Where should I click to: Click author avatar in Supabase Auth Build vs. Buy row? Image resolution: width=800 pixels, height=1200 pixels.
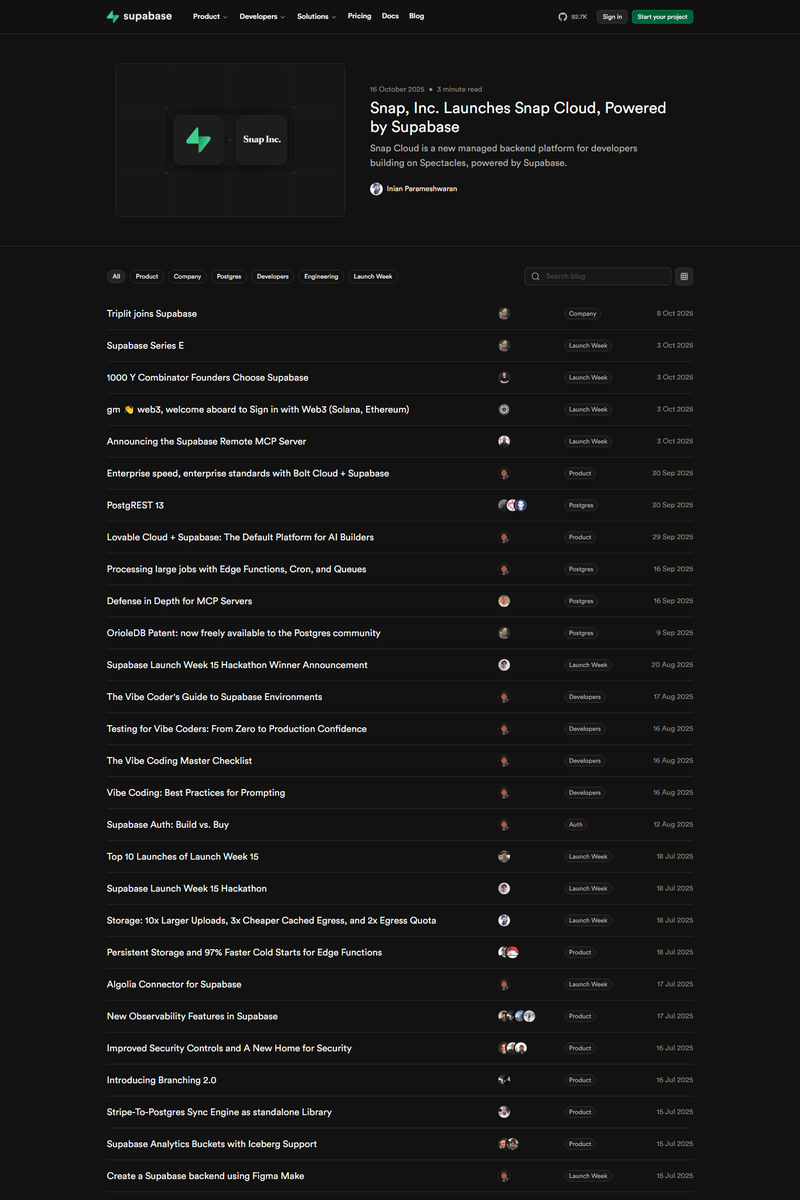click(x=504, y=825)
